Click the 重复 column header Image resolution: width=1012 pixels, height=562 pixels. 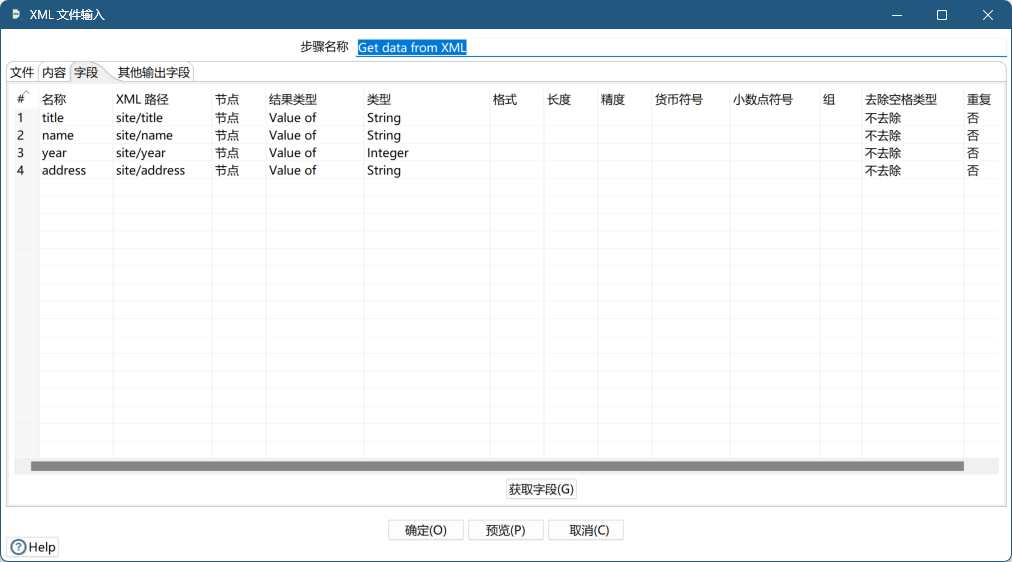tap(981, 99)
